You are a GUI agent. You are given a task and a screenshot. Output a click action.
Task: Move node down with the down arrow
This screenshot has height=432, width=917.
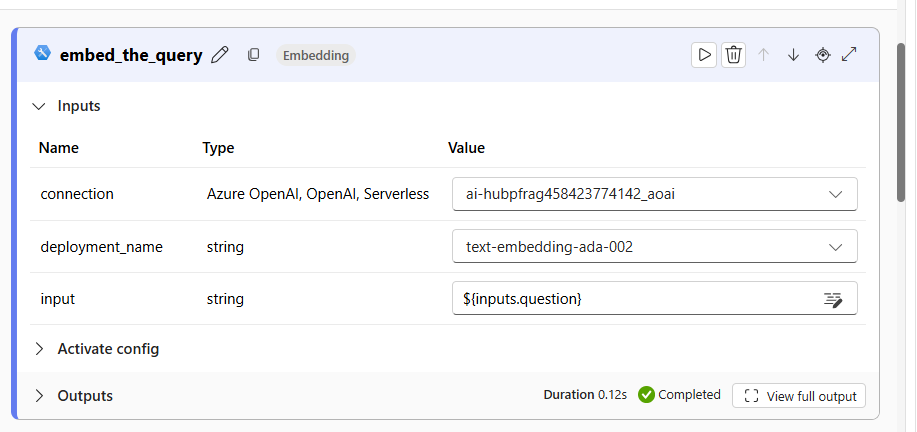(x=793, y=55)
